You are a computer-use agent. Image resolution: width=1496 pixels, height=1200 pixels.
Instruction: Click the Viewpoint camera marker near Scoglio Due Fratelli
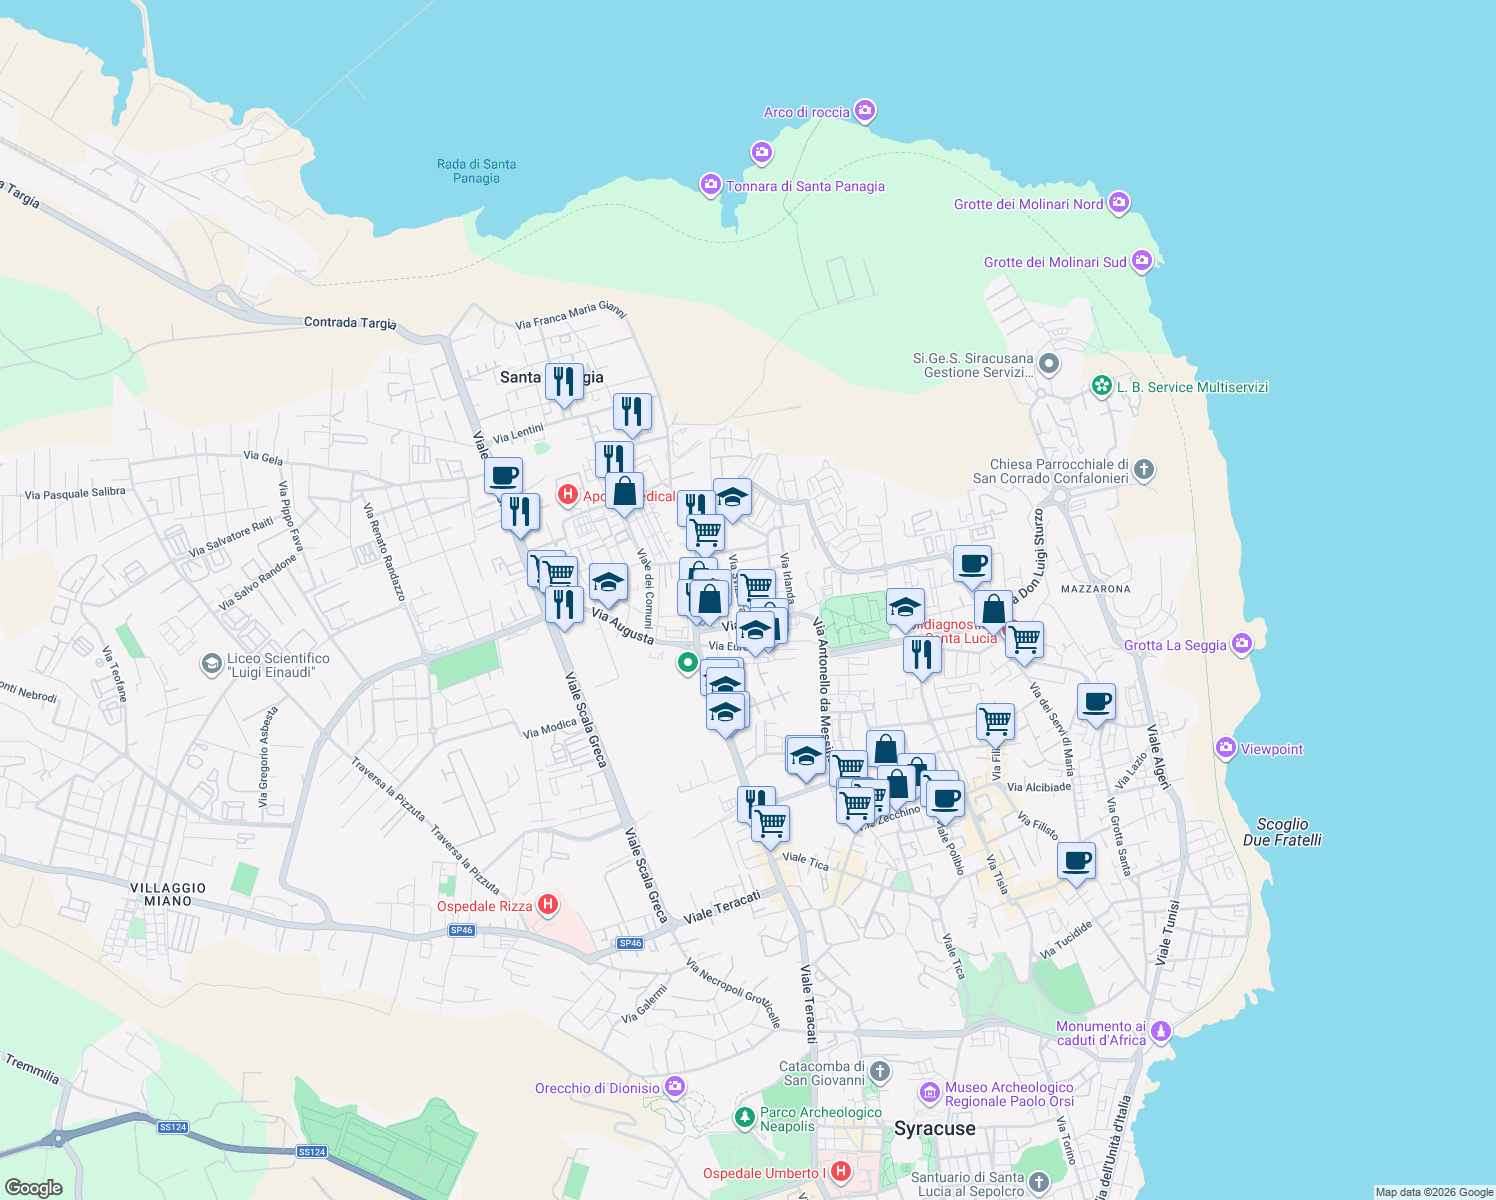1226,748
